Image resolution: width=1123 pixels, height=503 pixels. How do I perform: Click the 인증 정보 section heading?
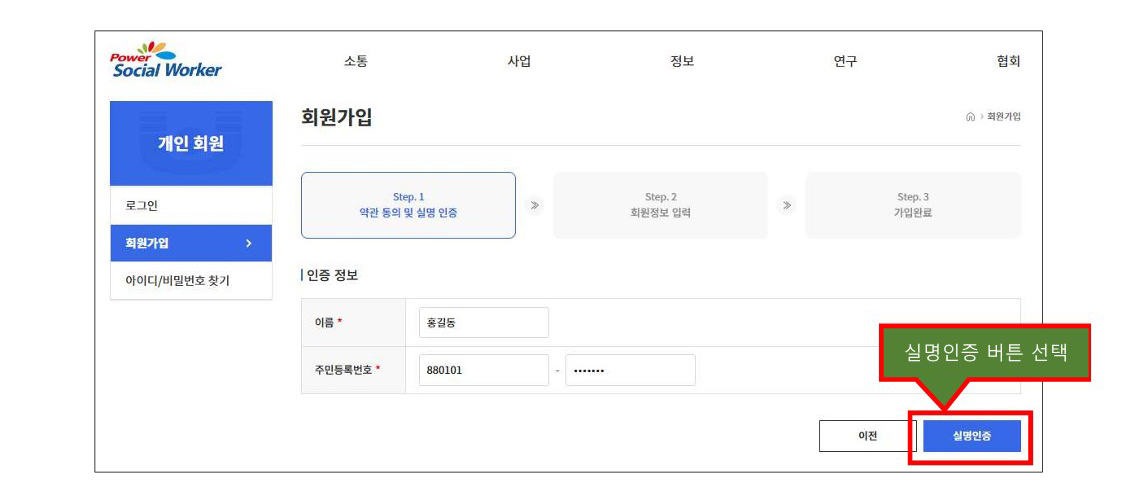click(332, 275)
